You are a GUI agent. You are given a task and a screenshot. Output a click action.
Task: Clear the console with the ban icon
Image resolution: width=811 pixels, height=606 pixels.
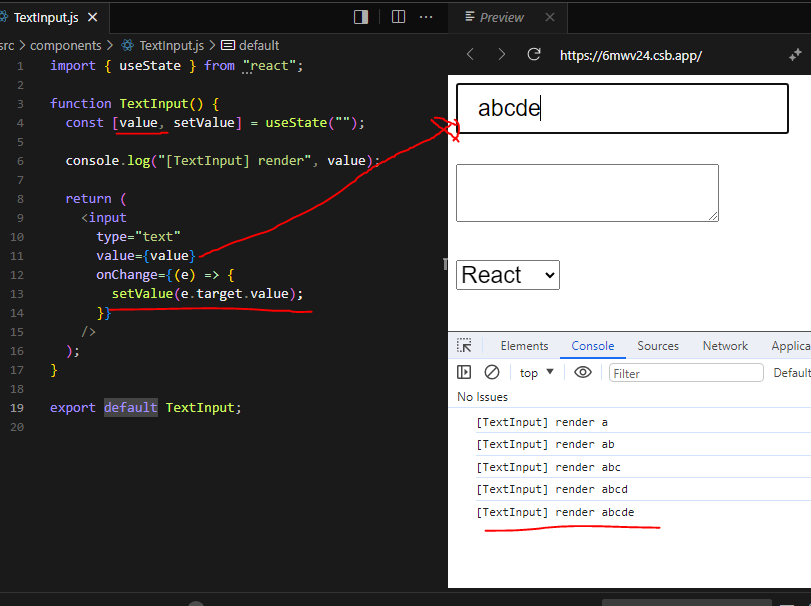pyautogui.click(x=491, y=372)
